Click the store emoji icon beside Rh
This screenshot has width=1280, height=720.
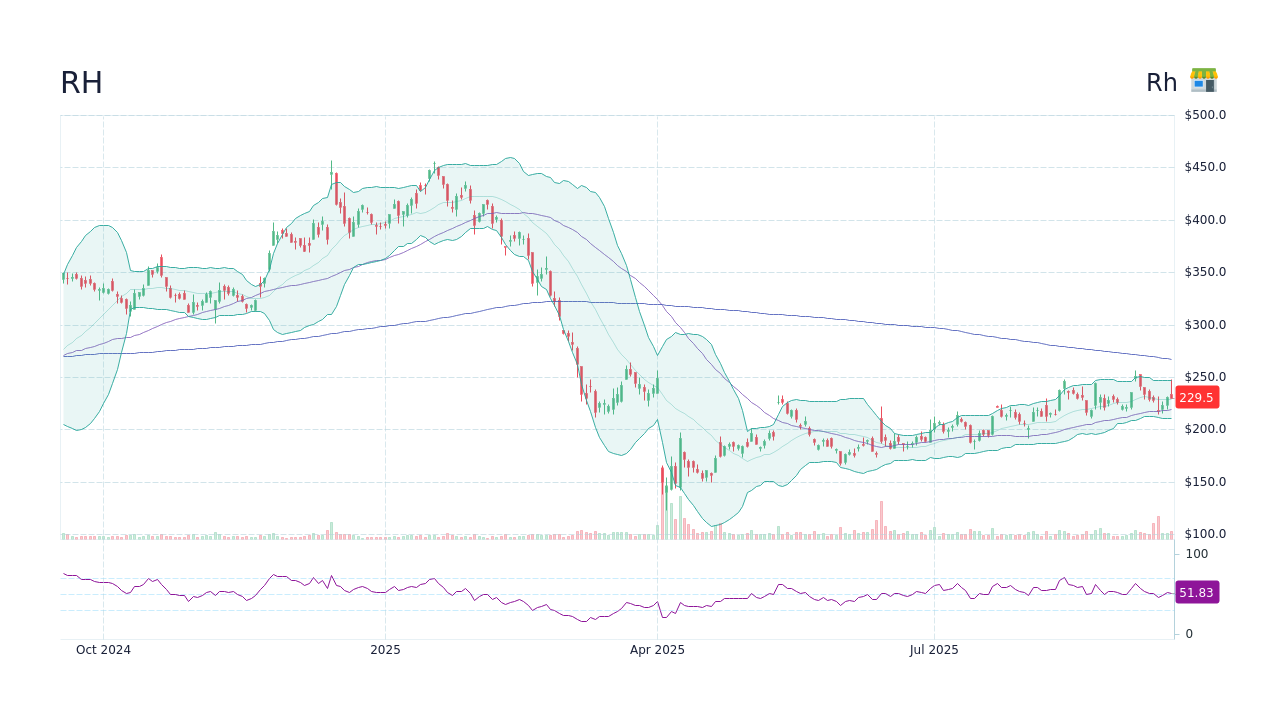click(1203, 81)
